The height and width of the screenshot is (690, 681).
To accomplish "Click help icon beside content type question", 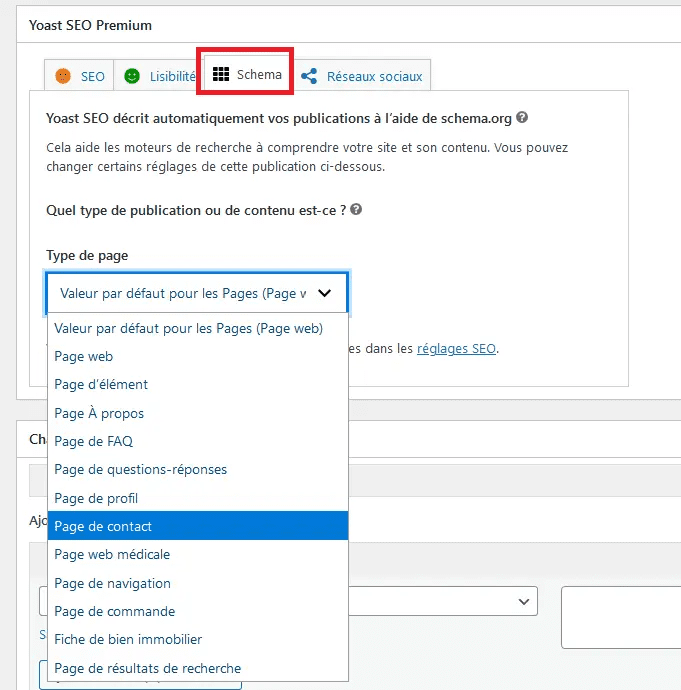I will [x=356, y=210].
